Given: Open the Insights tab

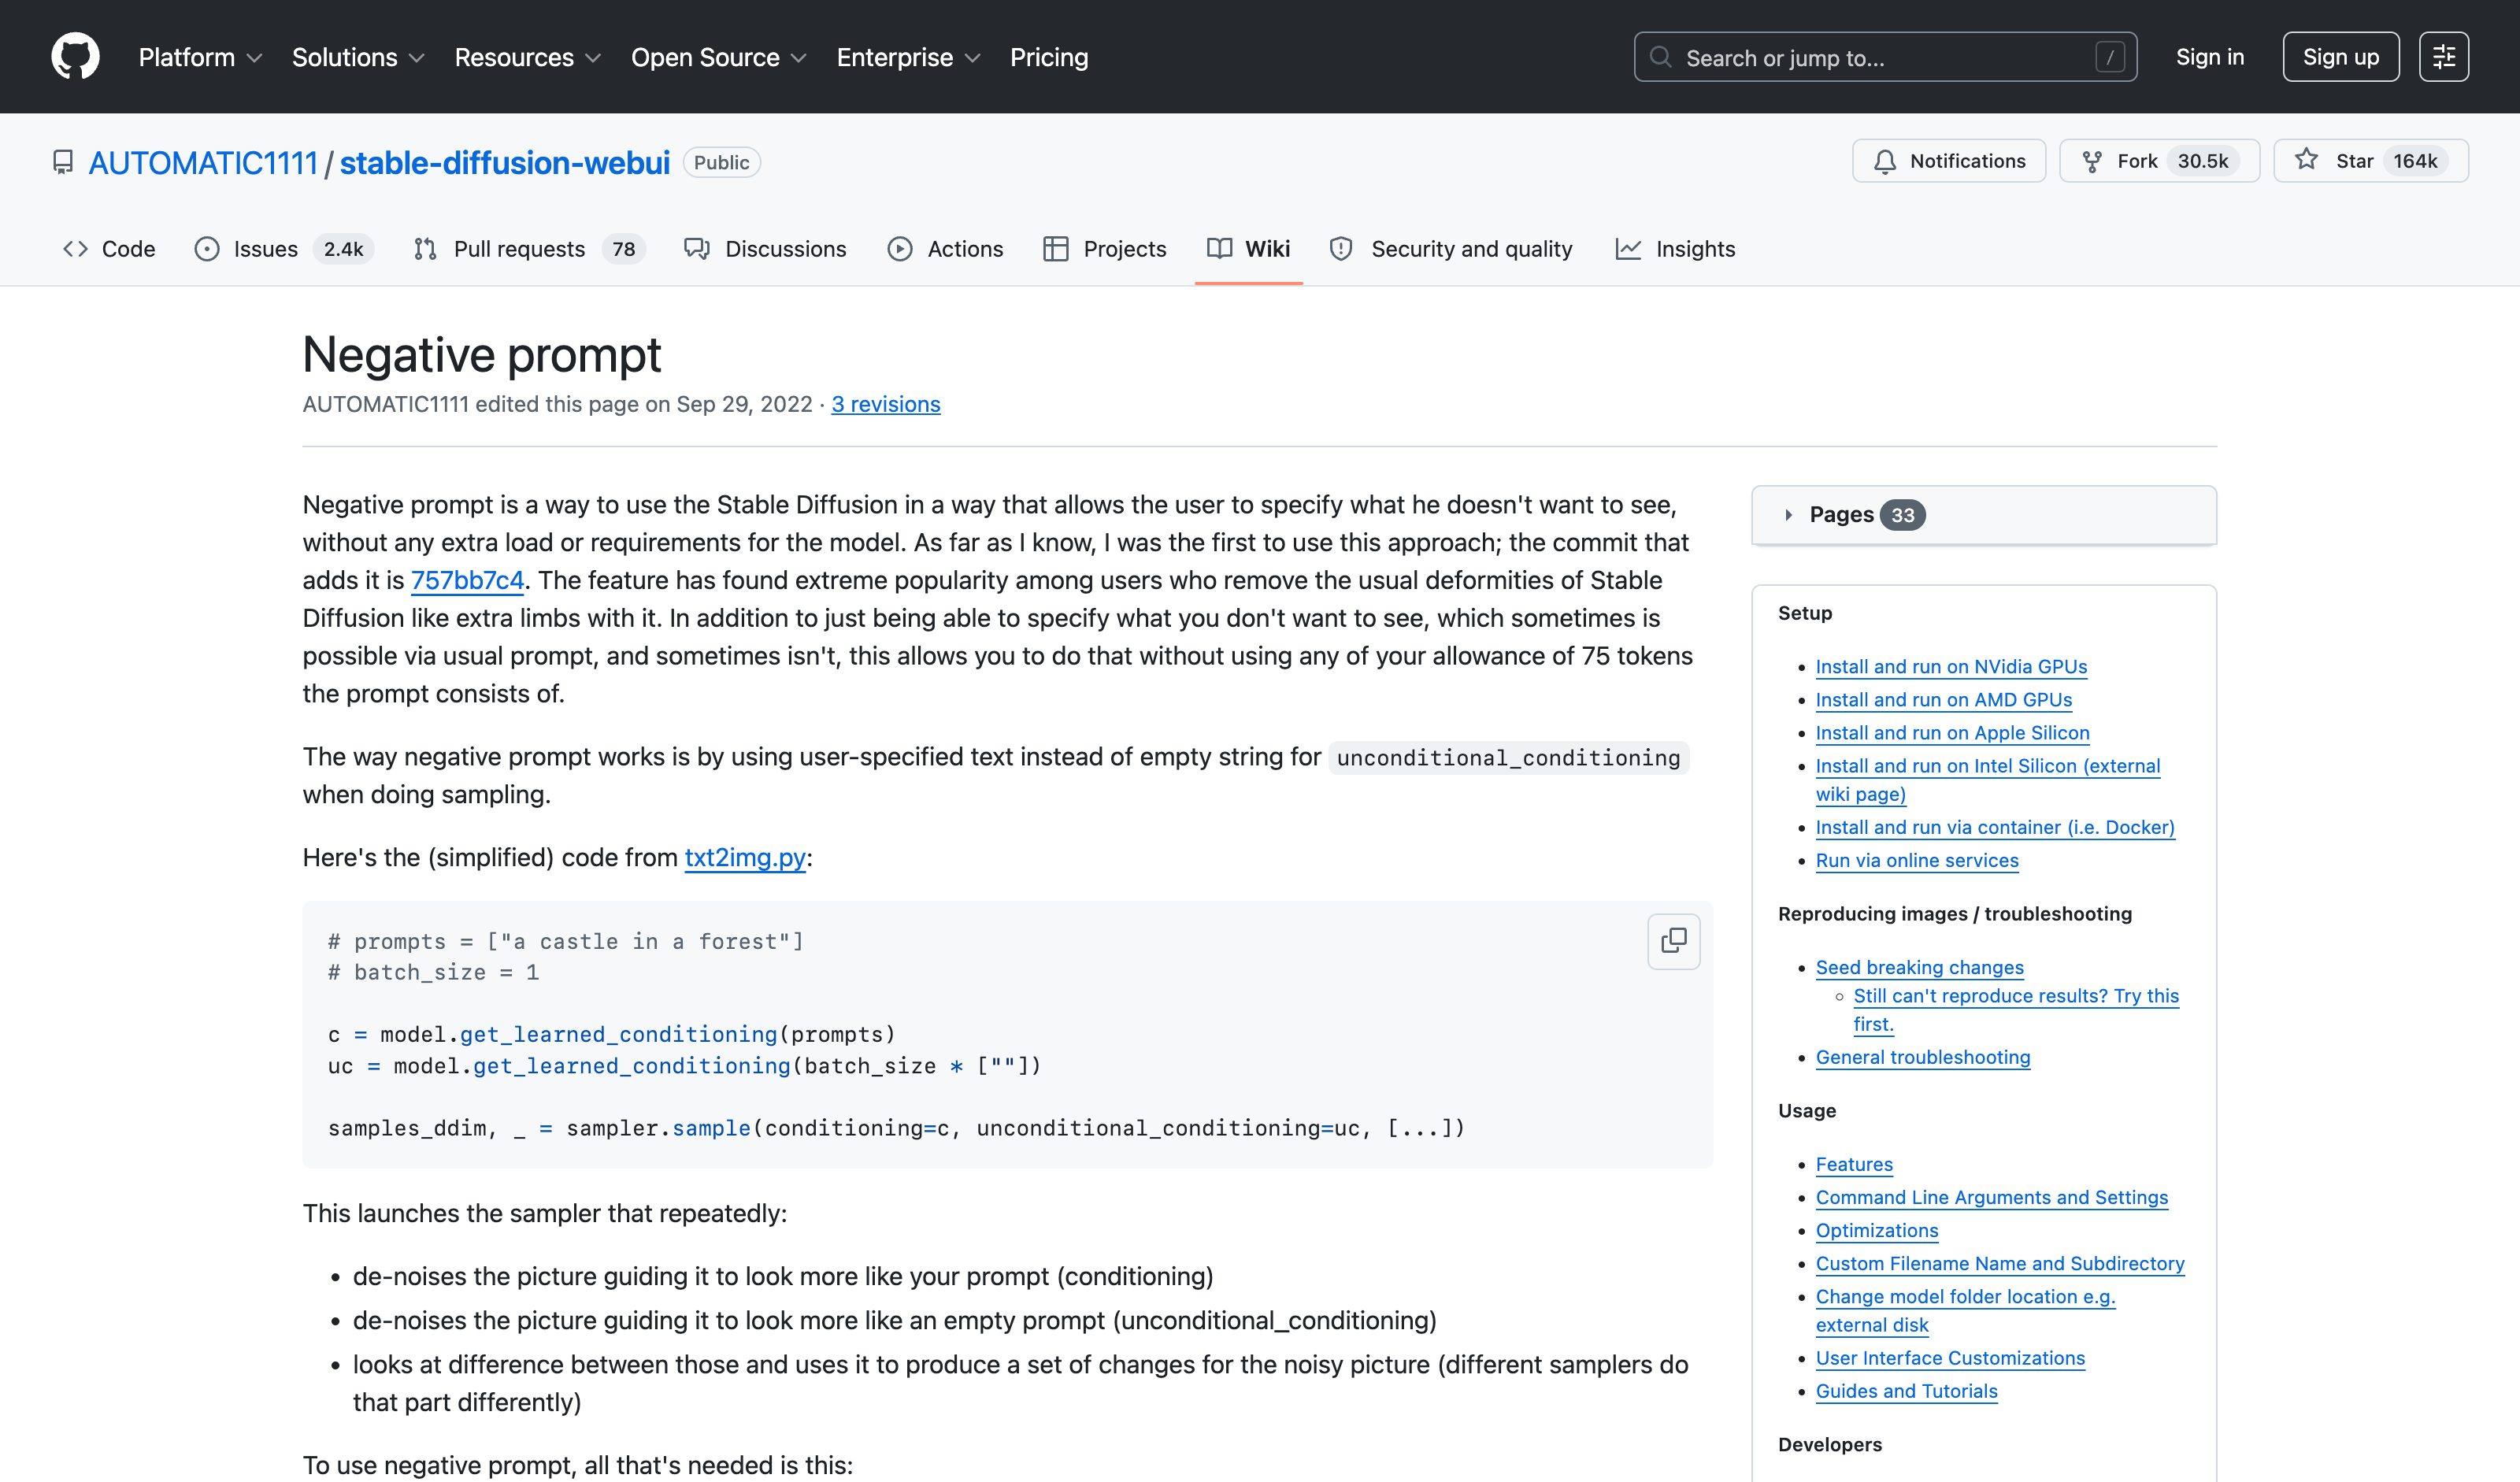Looking at the screenshot, I should pyautogui.click(x=1675, y=249).
